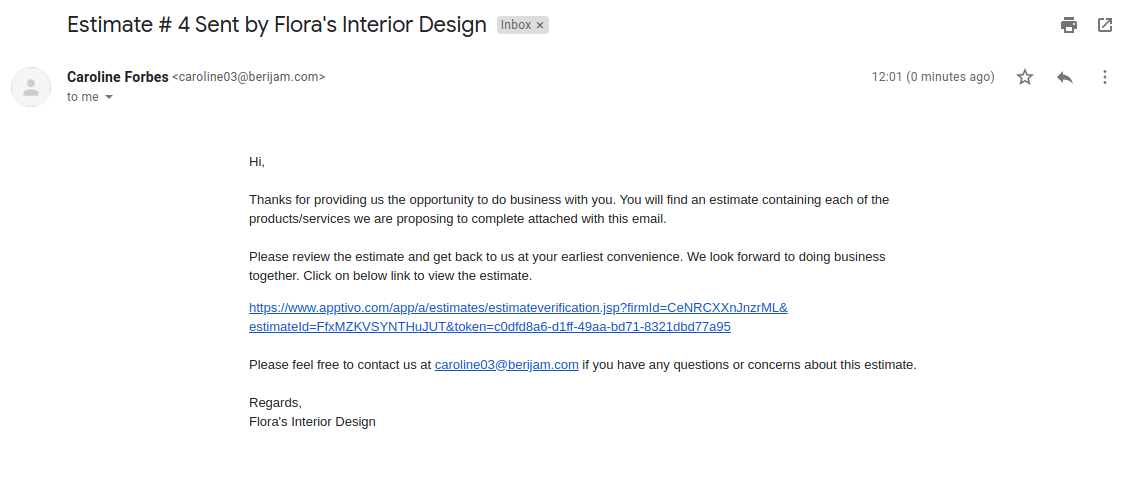Expand recipient details arrow beside "to me"
Viewport: 1130px width, 479px height.
coord(109,97)
